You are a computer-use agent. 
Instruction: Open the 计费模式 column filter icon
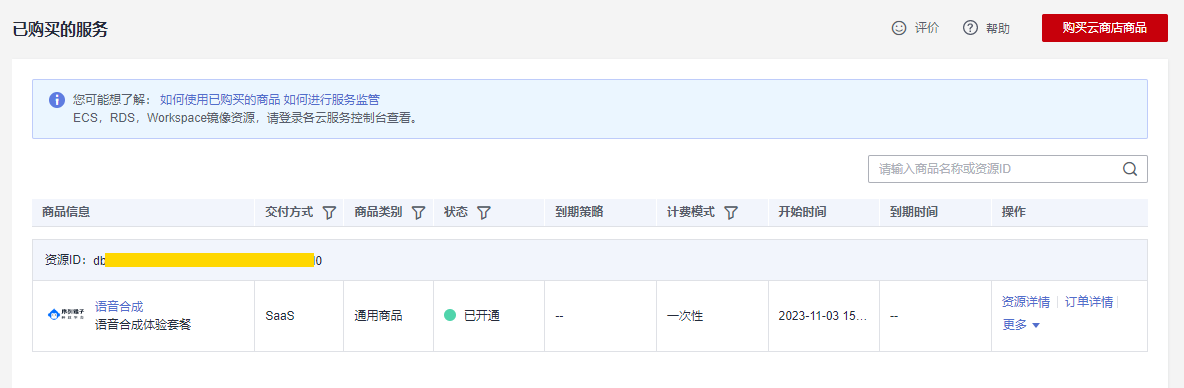pyautogui.click(x=730, y=213)
